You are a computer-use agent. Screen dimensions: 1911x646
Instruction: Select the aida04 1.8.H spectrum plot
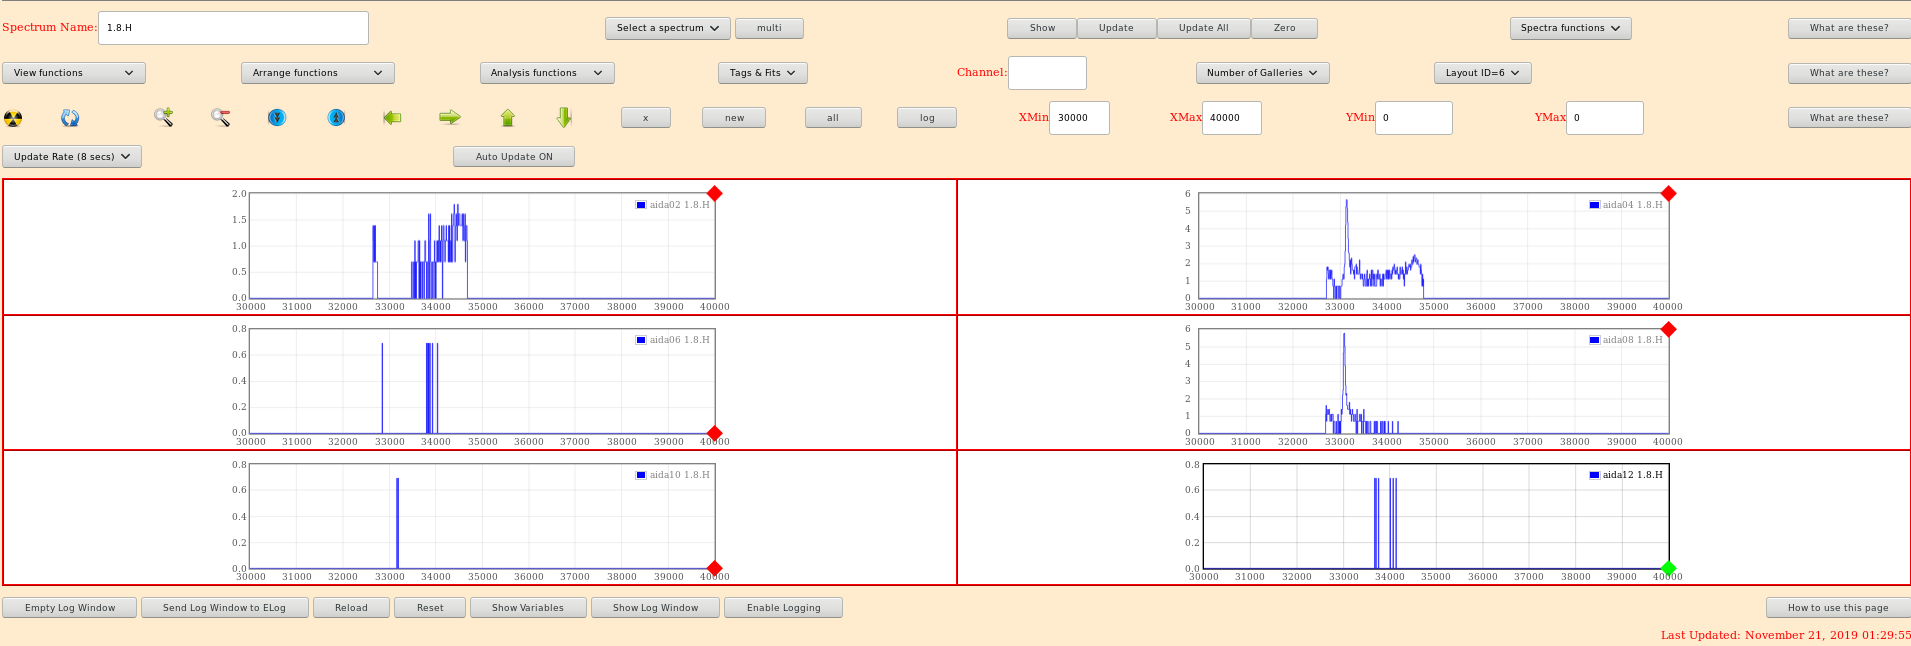(x=1433, y=246)
